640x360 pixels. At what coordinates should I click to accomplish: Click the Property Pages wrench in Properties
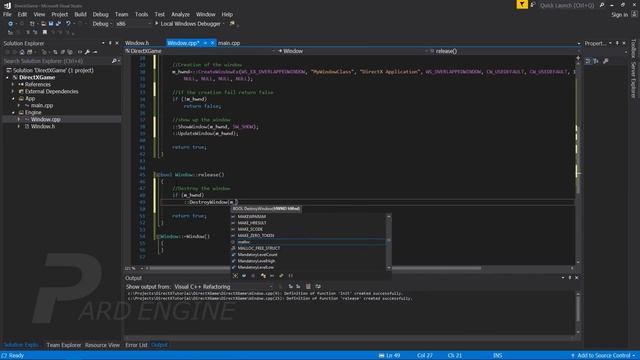click(x=606, y=61)
